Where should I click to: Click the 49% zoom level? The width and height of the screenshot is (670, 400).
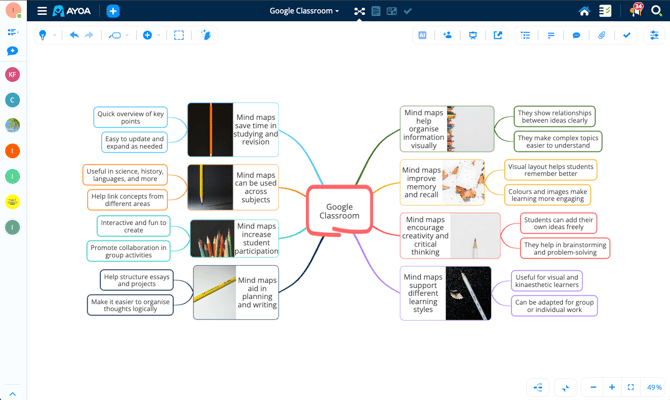tap(654, 387)
